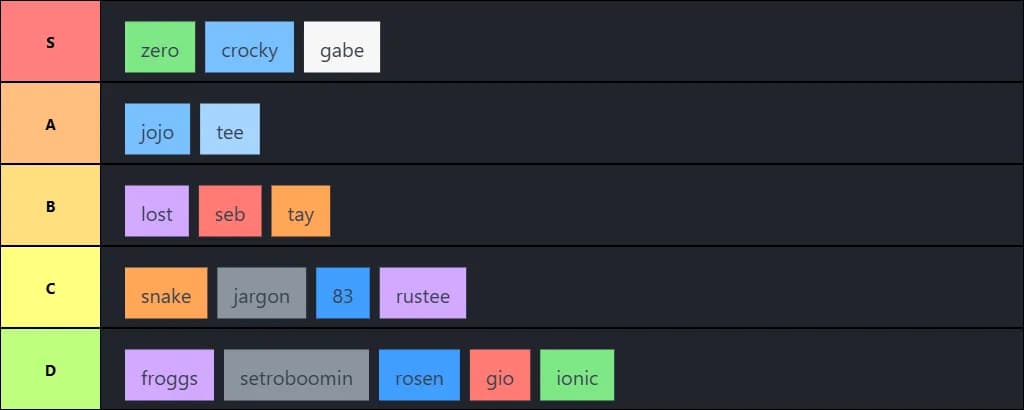The image size is (1024, 410).
Task: Click the white 'gabe' tile
Action: click(342, 48)
